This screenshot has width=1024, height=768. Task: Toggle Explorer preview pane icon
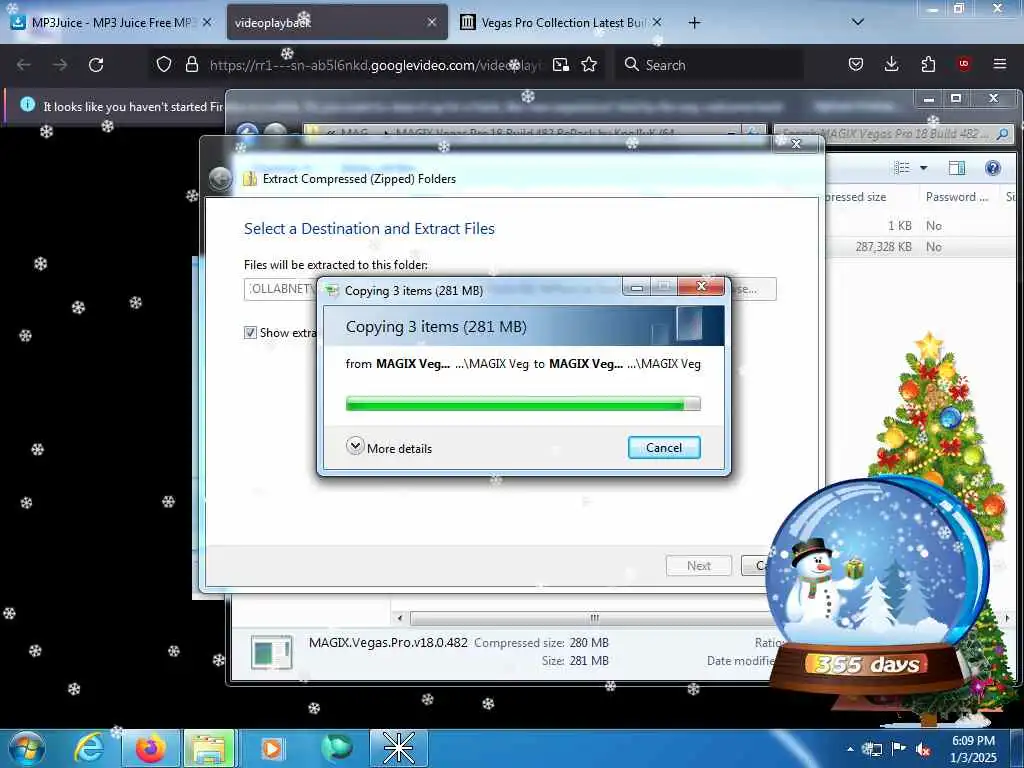(956, 168)
